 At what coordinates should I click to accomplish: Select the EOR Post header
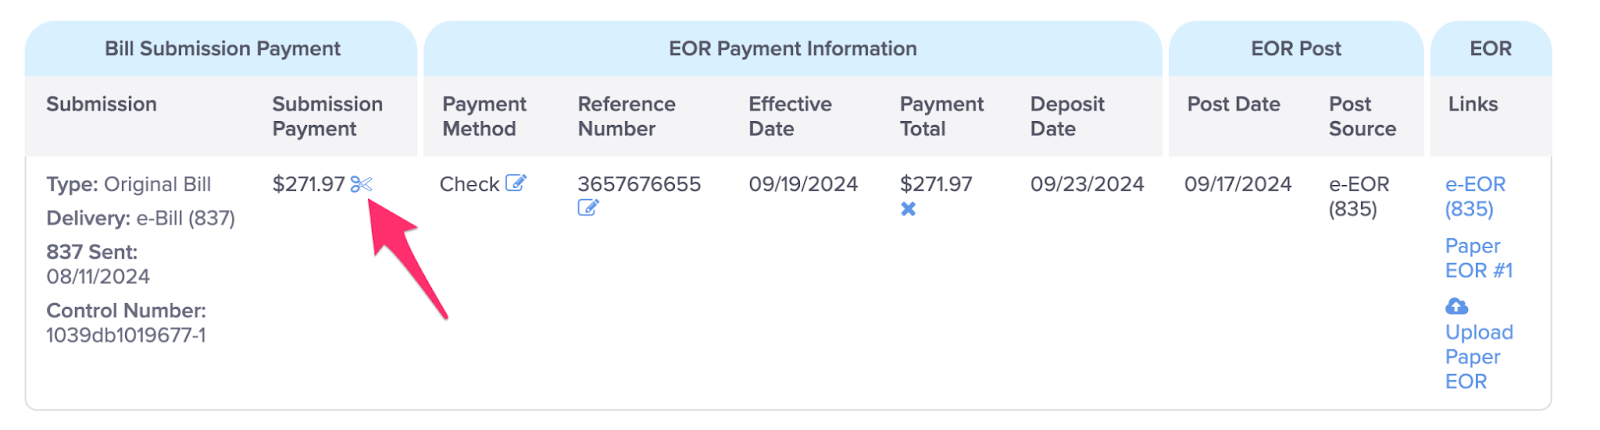pyautogui.click(x=1296, y=48)
